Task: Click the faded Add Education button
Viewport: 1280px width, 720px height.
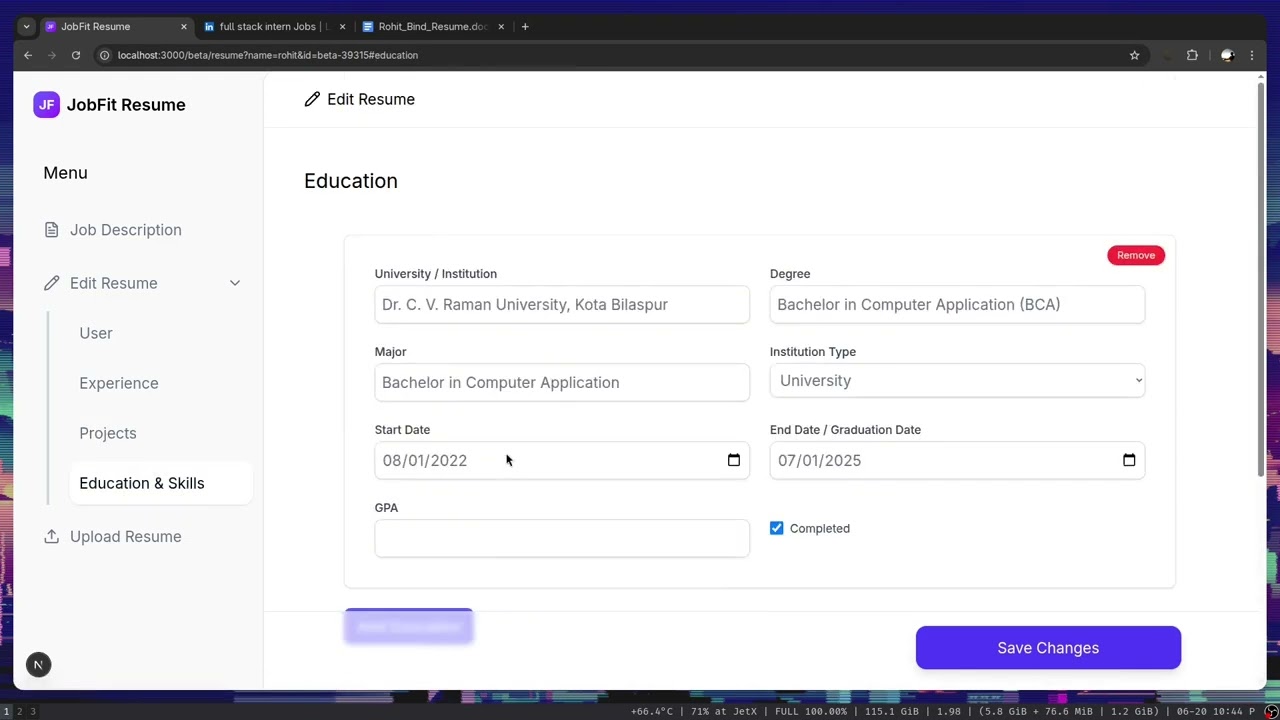Action: 408,626
